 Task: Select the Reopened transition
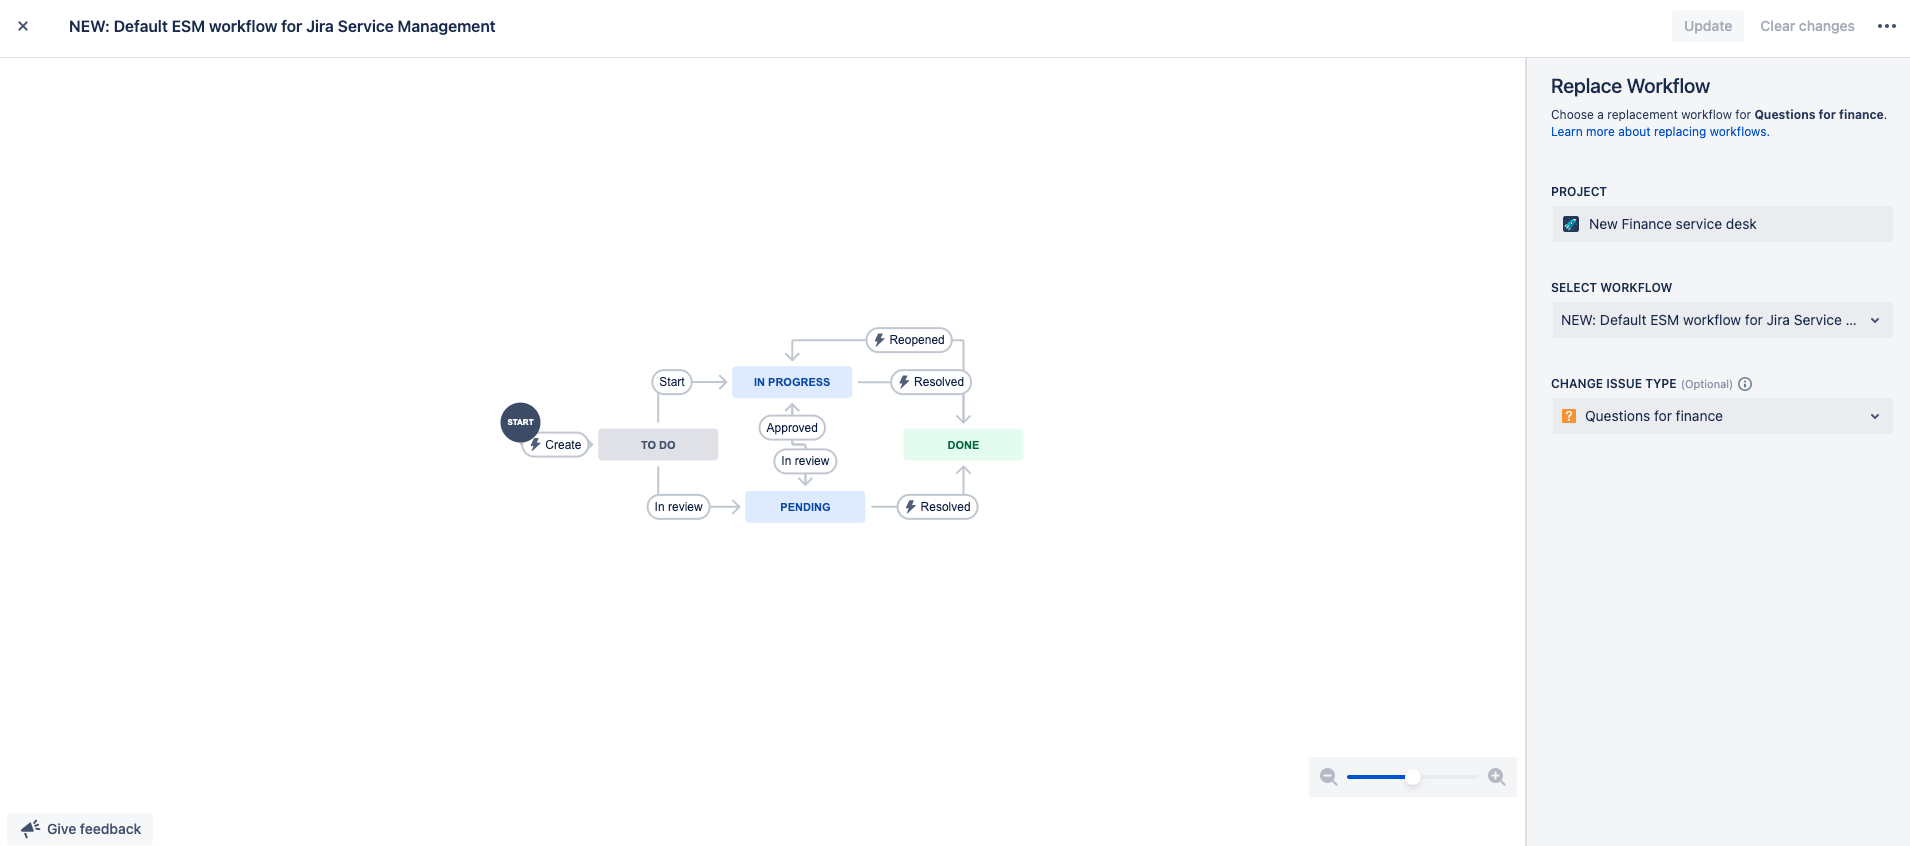(909, 340)
